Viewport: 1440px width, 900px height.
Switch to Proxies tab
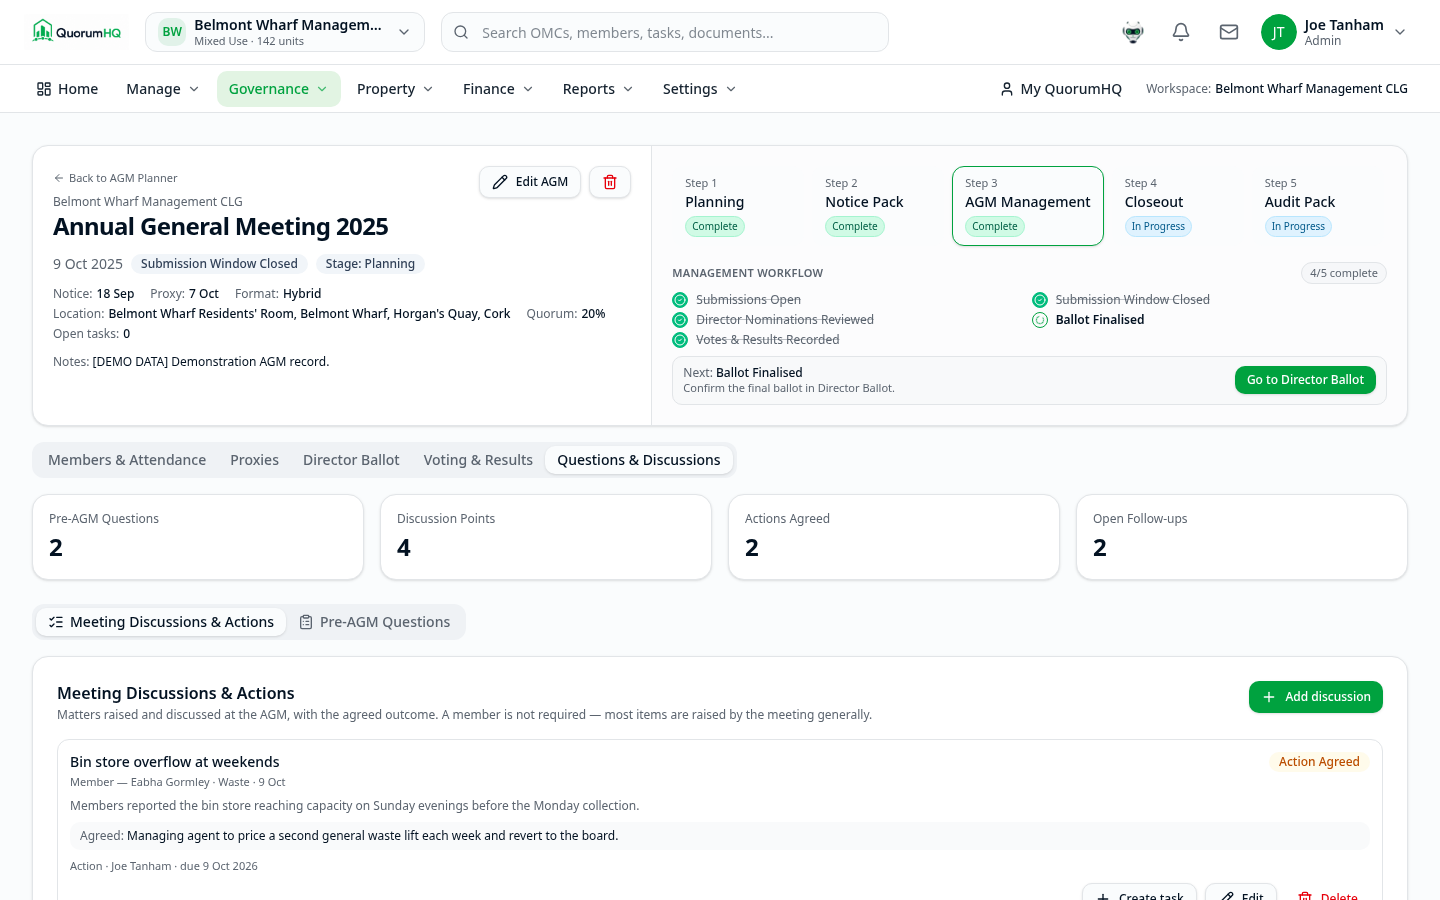point(254,460)
